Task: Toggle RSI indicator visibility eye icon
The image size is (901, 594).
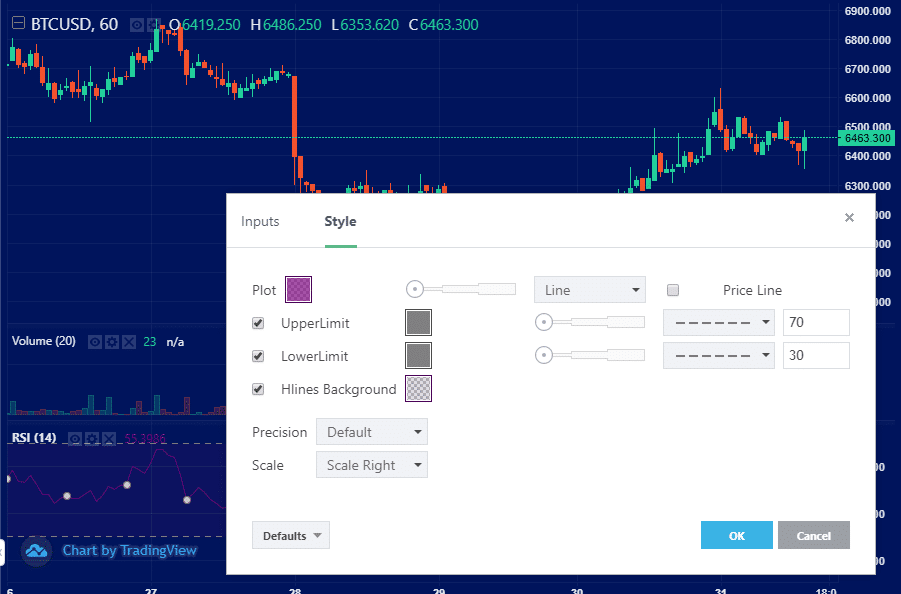Action: [x=74, y=438]
